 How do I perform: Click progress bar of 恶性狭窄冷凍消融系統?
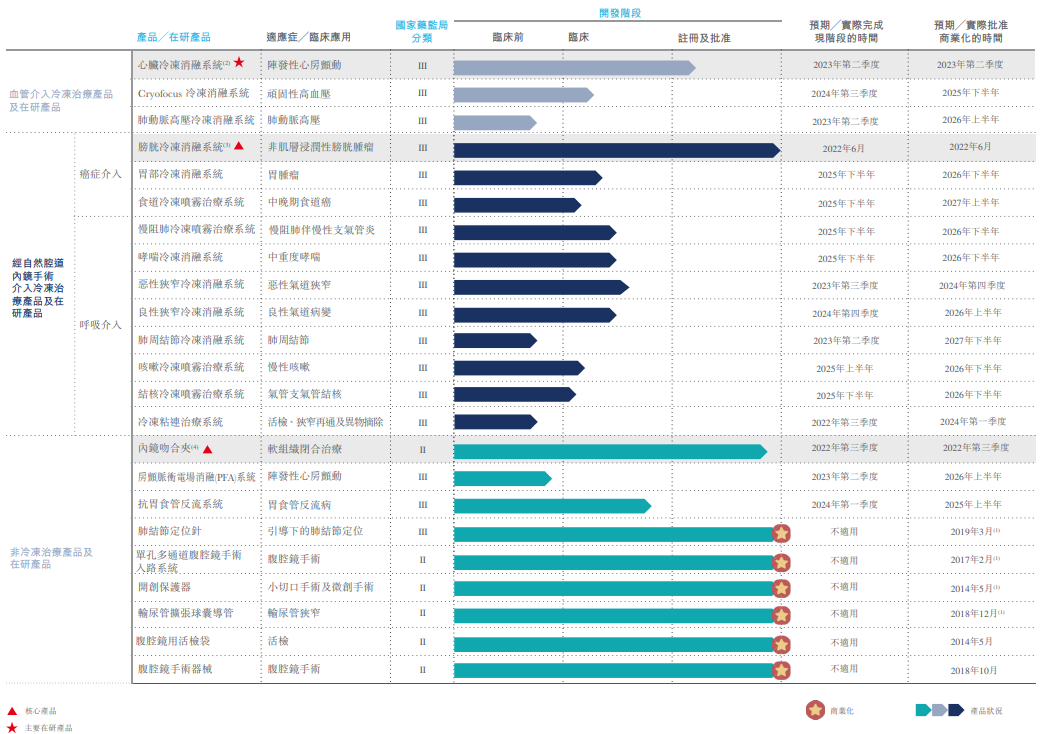[541, 287]
